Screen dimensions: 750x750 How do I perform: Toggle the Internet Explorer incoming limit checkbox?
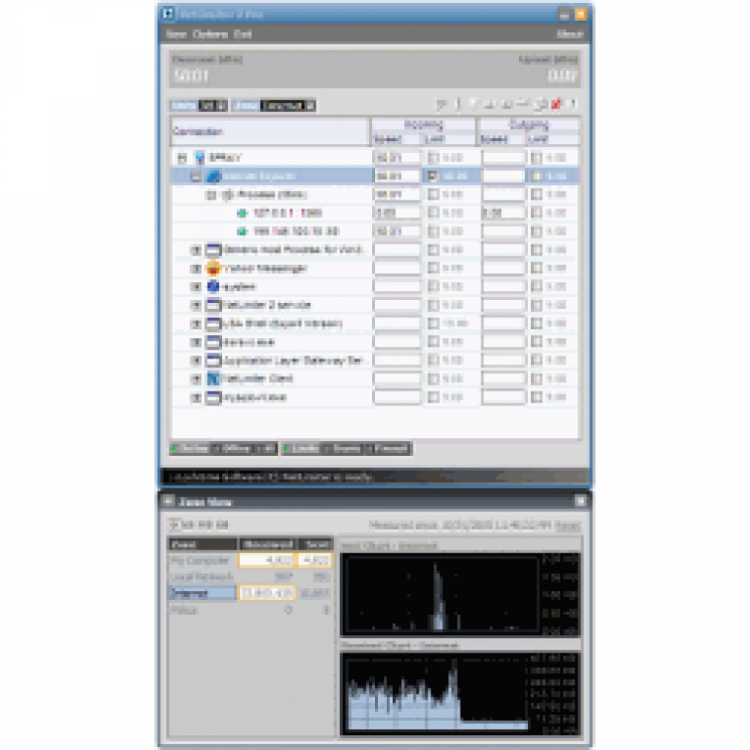click(x=433, y=176)
